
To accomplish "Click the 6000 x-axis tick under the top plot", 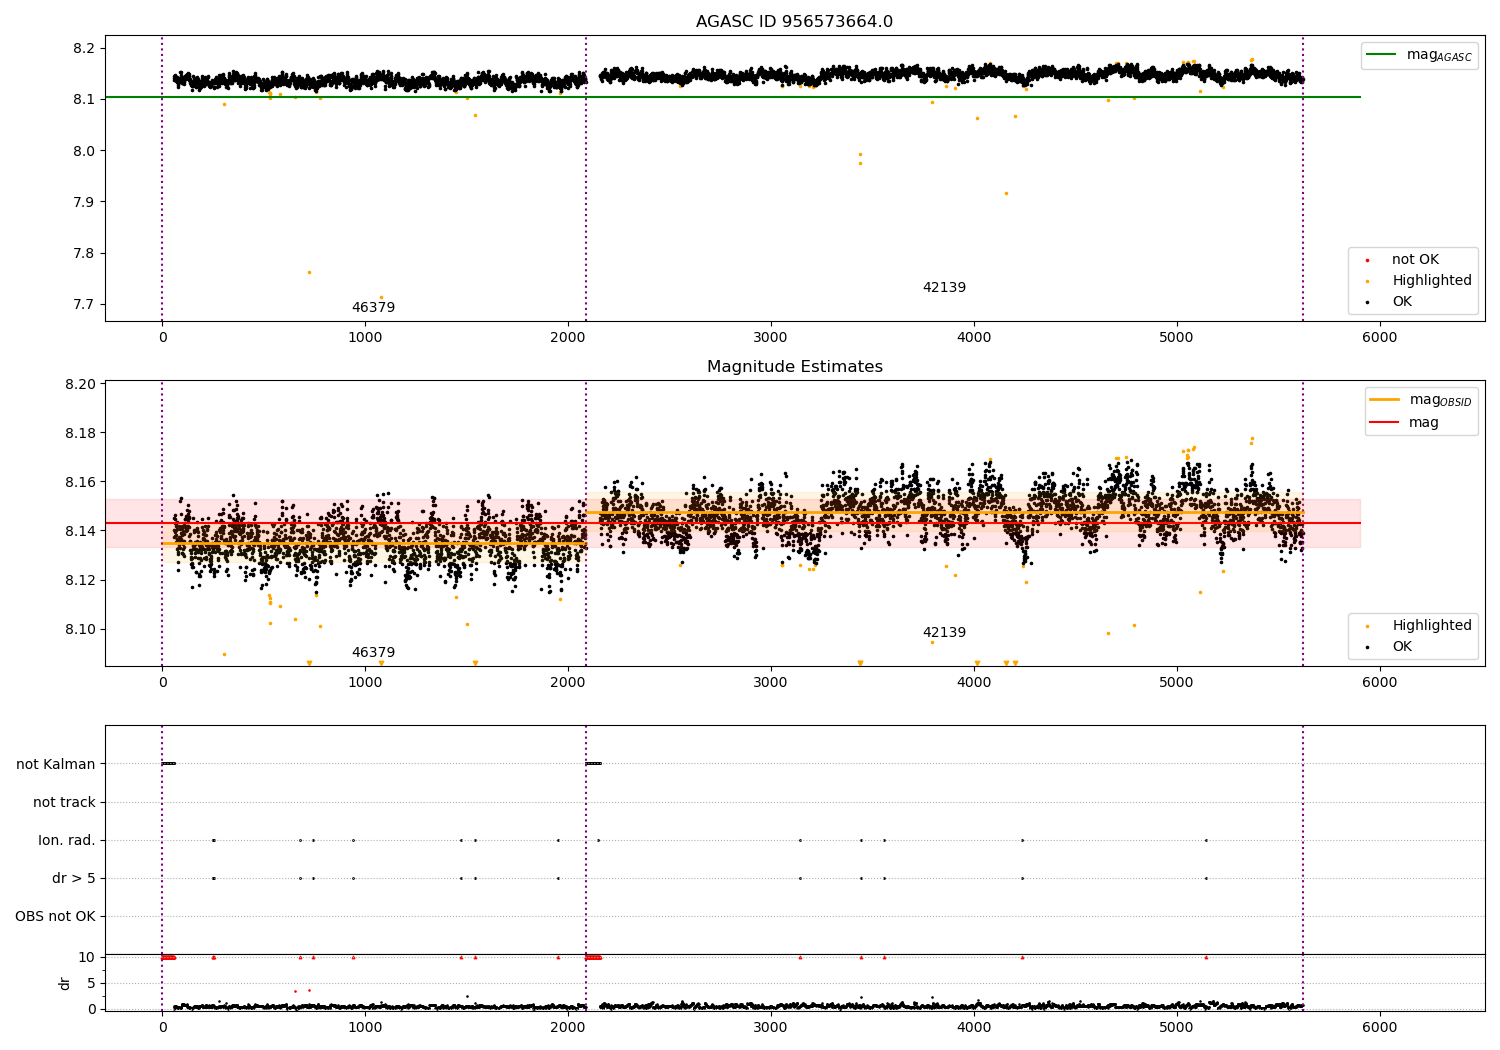I will click(x=1380, y=338).
